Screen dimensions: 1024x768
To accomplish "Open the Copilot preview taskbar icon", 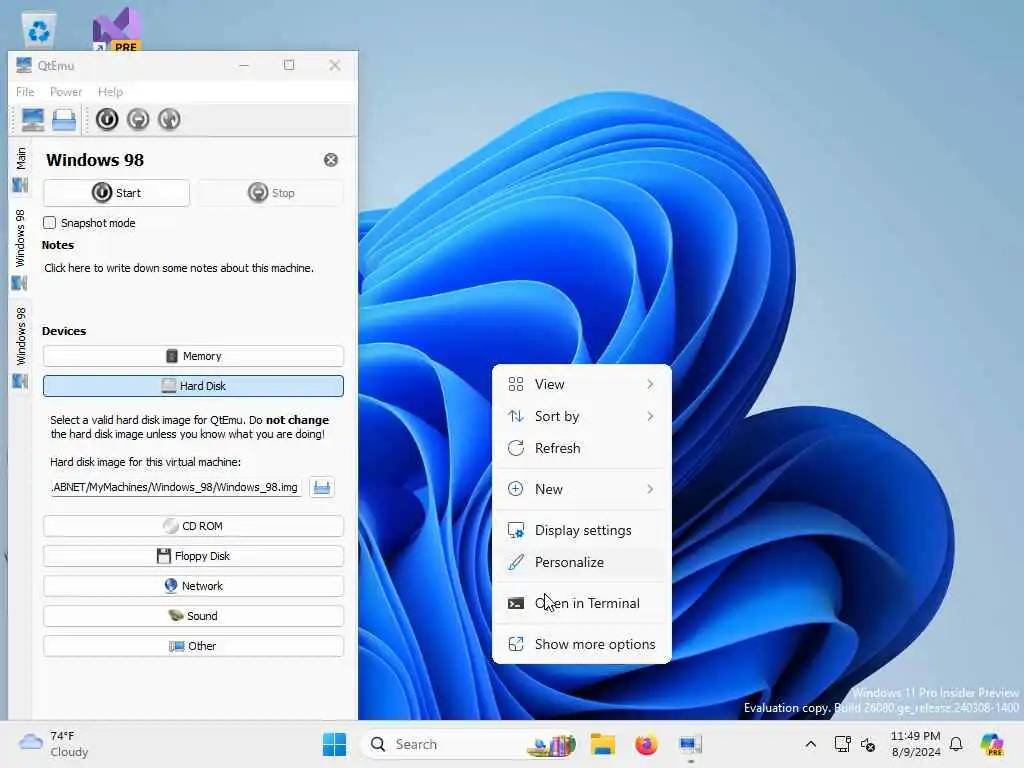I will click(992, 745).
